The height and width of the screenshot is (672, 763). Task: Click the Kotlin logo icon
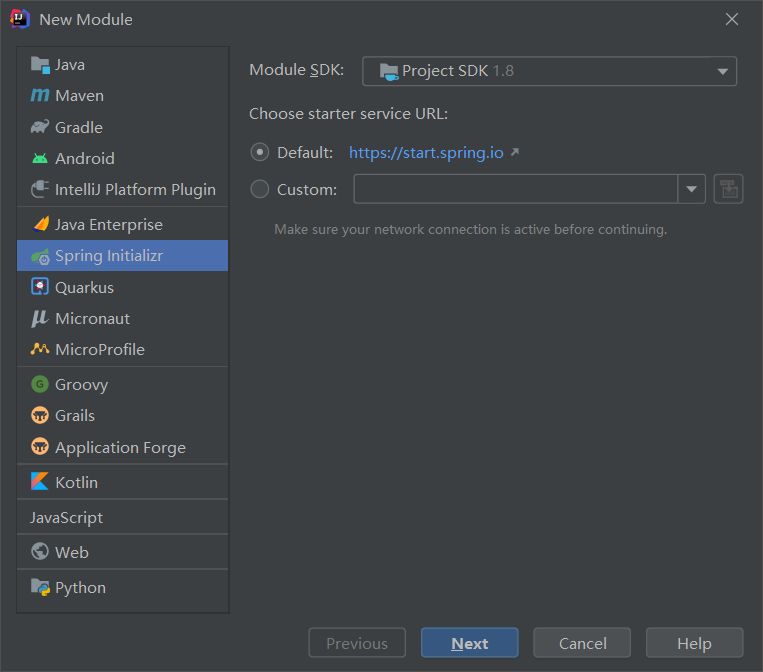(40, 482)
